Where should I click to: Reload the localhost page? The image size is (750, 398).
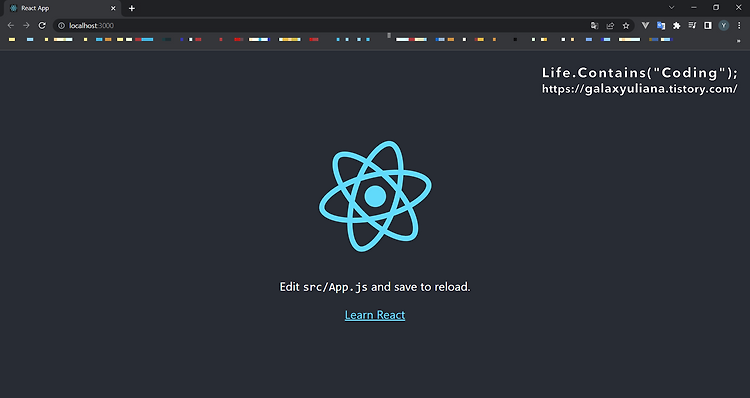click(x=42, y=25)
